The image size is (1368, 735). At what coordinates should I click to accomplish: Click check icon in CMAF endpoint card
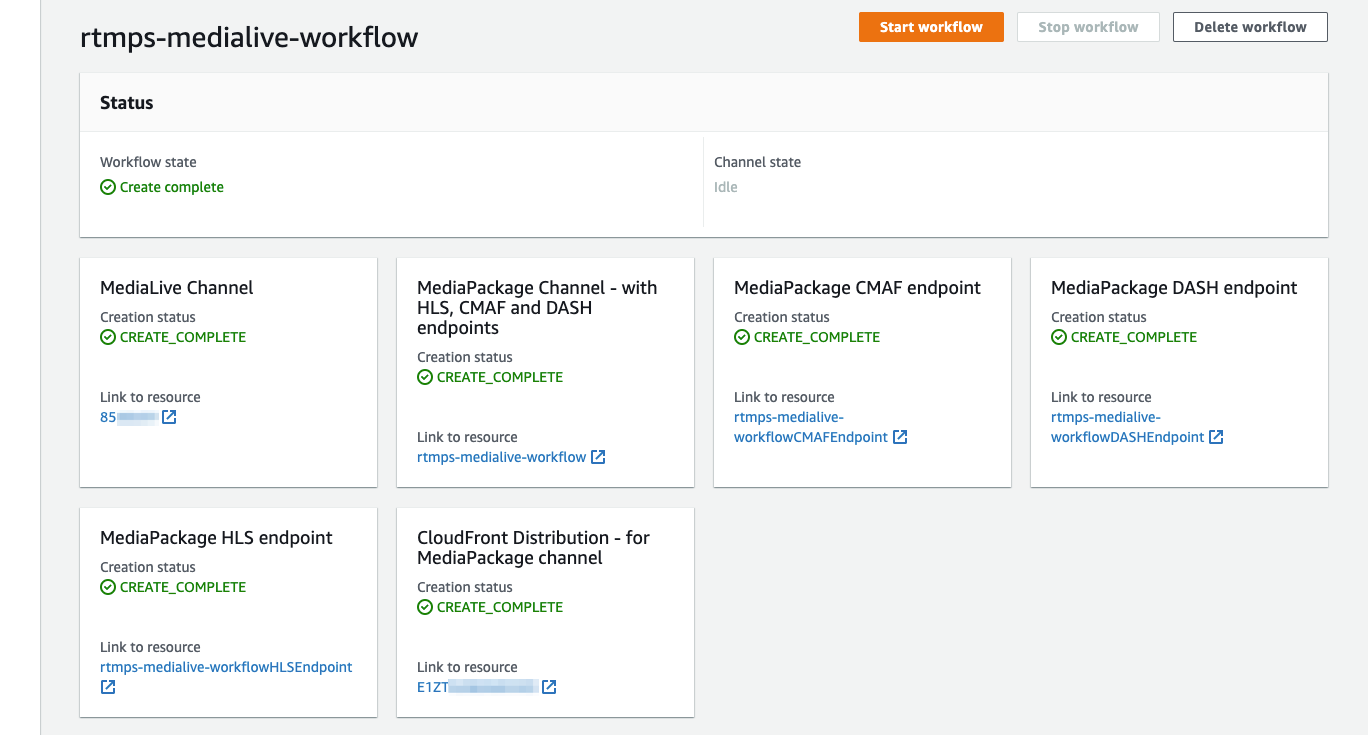[742, 337]
